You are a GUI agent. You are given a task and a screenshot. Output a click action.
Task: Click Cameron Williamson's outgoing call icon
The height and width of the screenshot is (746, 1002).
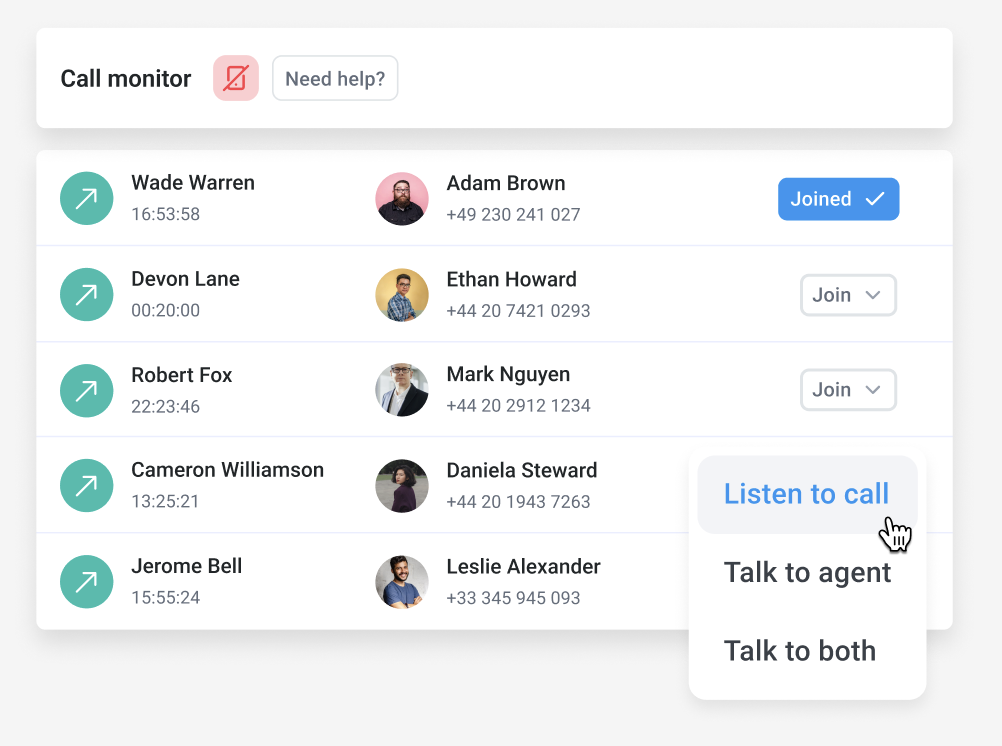tap(87, 486)
